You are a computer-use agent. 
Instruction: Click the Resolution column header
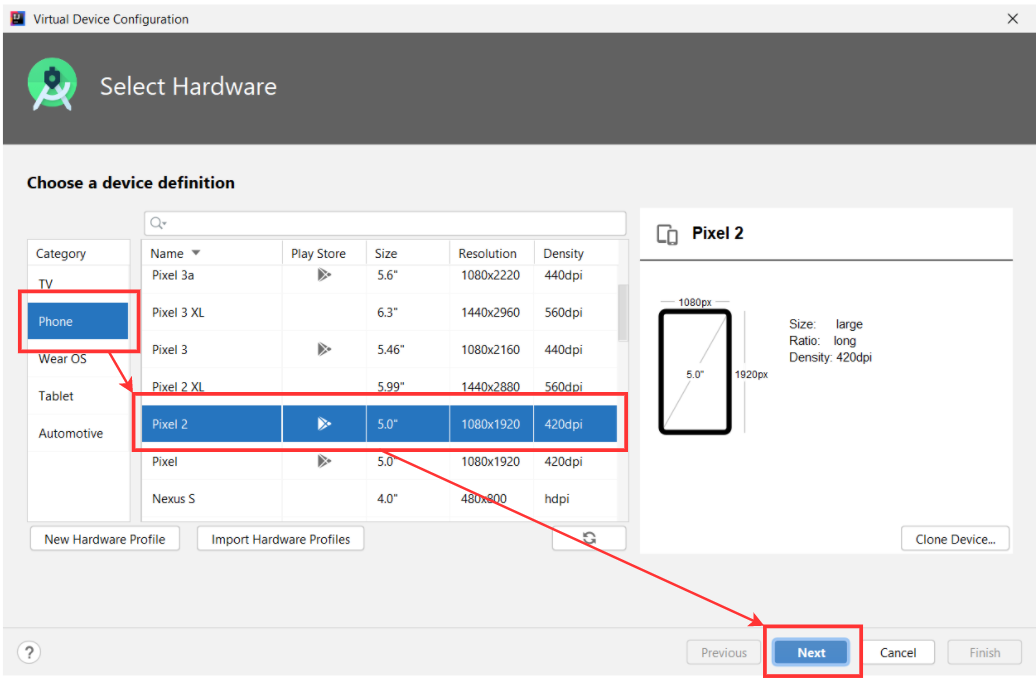point(492,253)
